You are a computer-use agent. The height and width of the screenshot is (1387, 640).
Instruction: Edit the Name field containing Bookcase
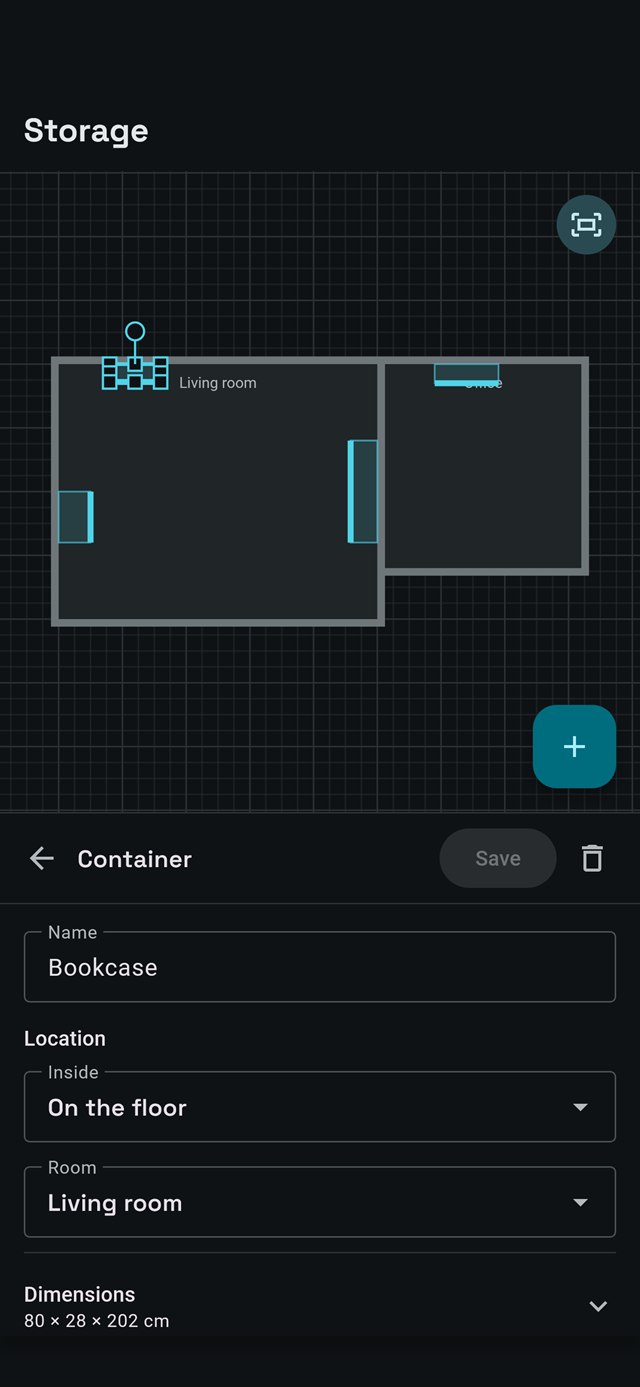tap(320, 967)
